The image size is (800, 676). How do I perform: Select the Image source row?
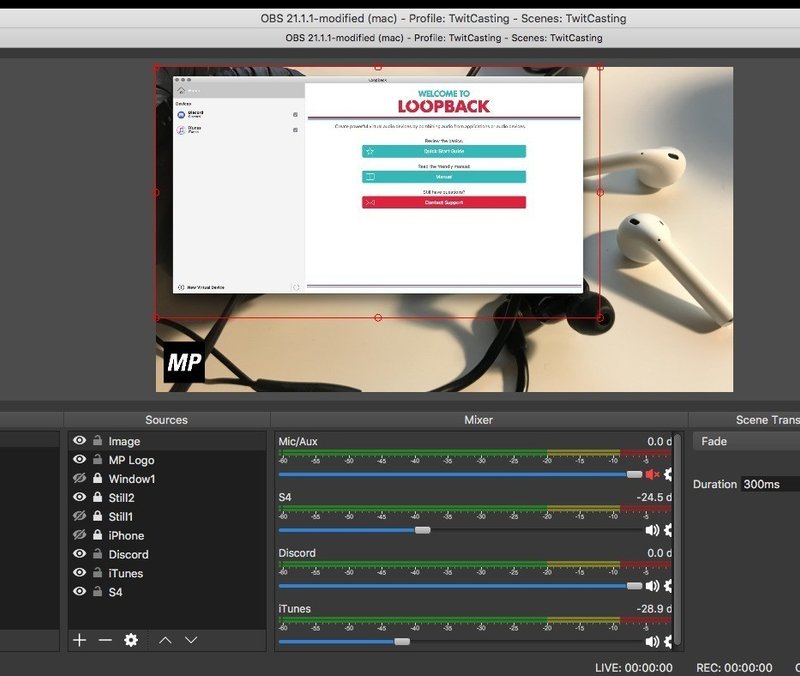click(167, 441)
